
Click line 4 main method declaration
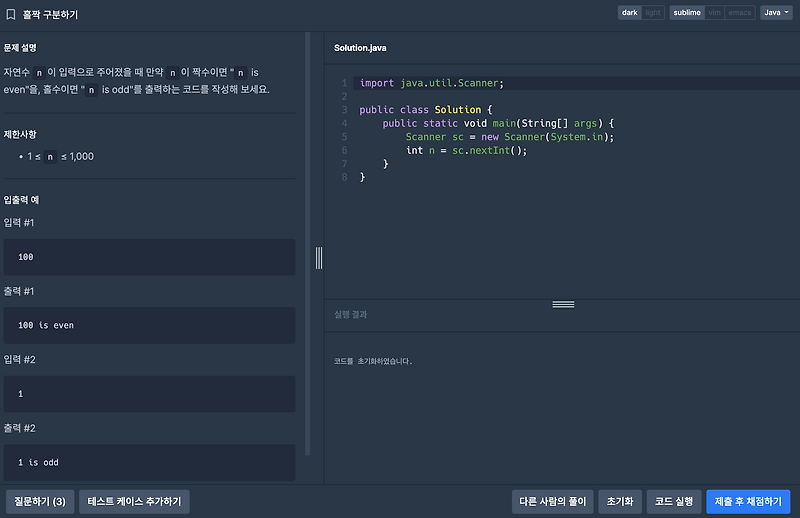point(498,124)
